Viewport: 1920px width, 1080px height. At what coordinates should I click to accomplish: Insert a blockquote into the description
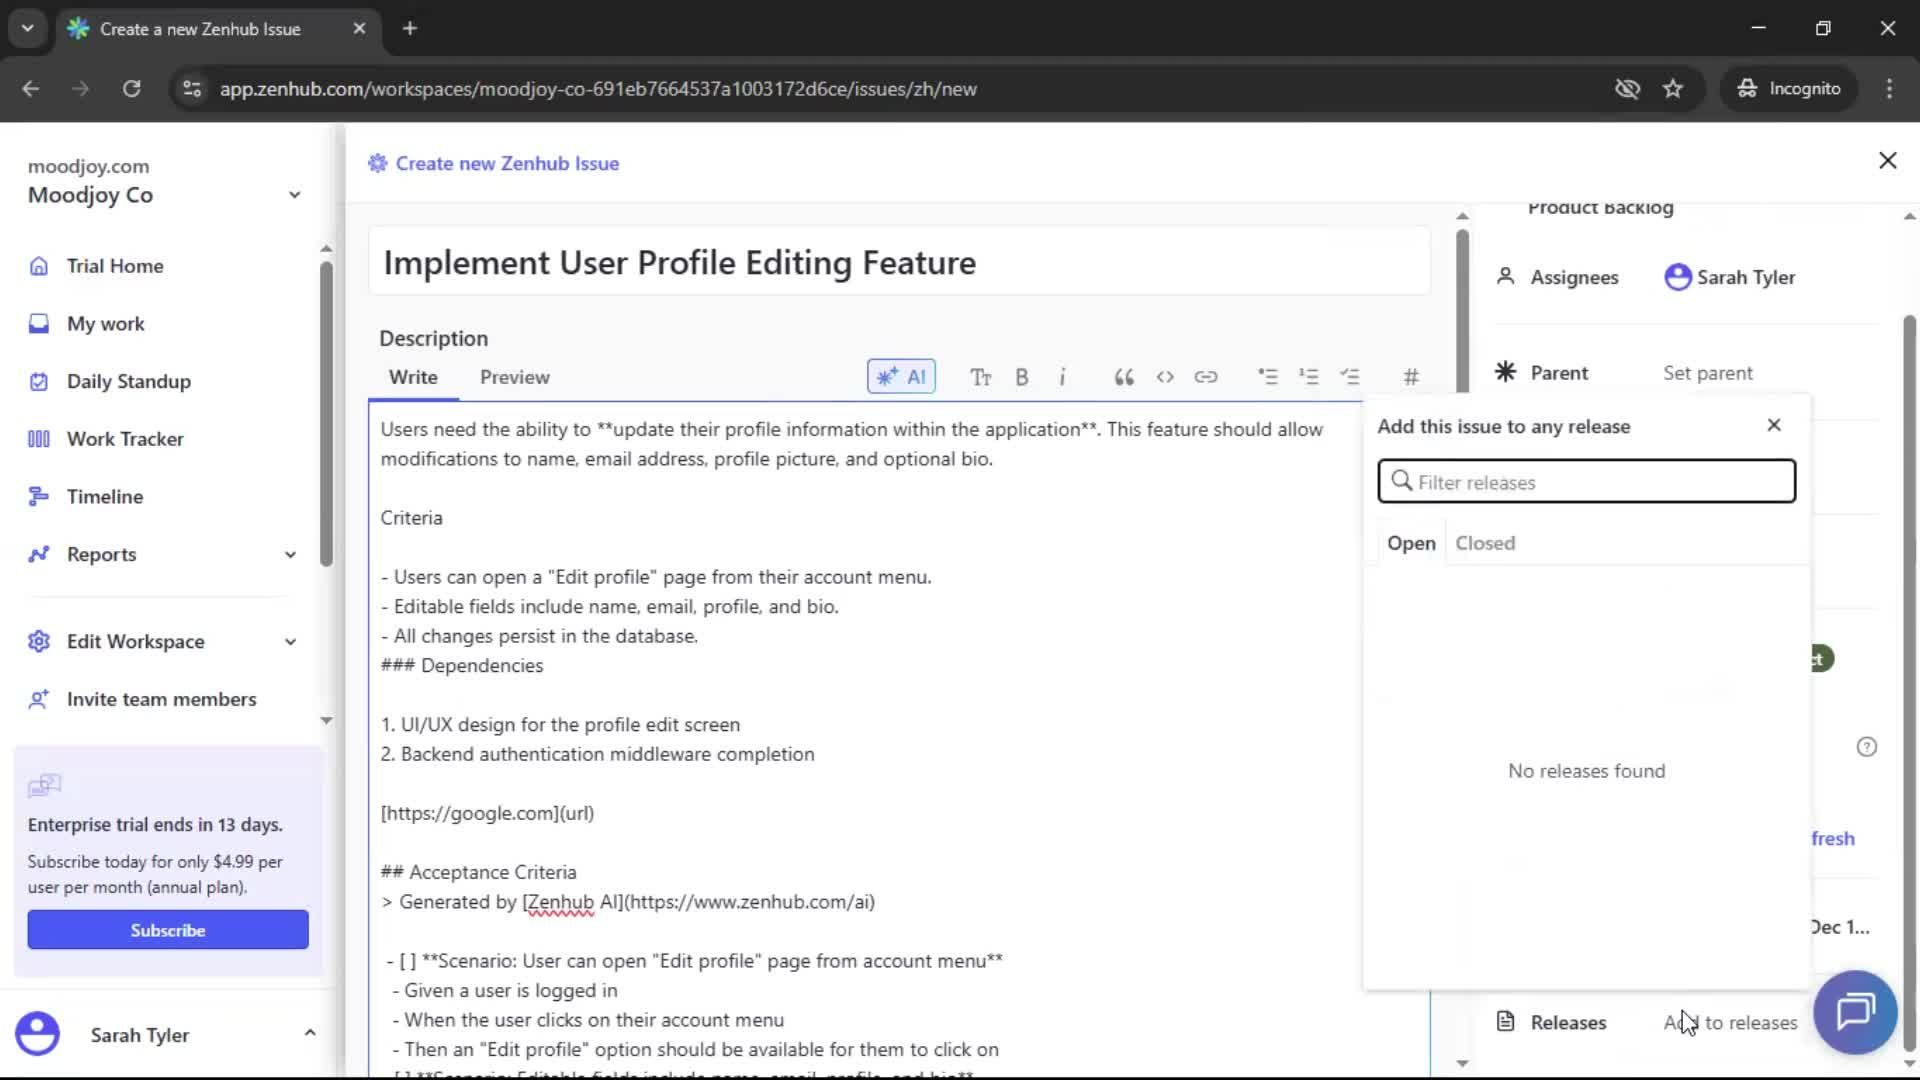[1123, 377]
